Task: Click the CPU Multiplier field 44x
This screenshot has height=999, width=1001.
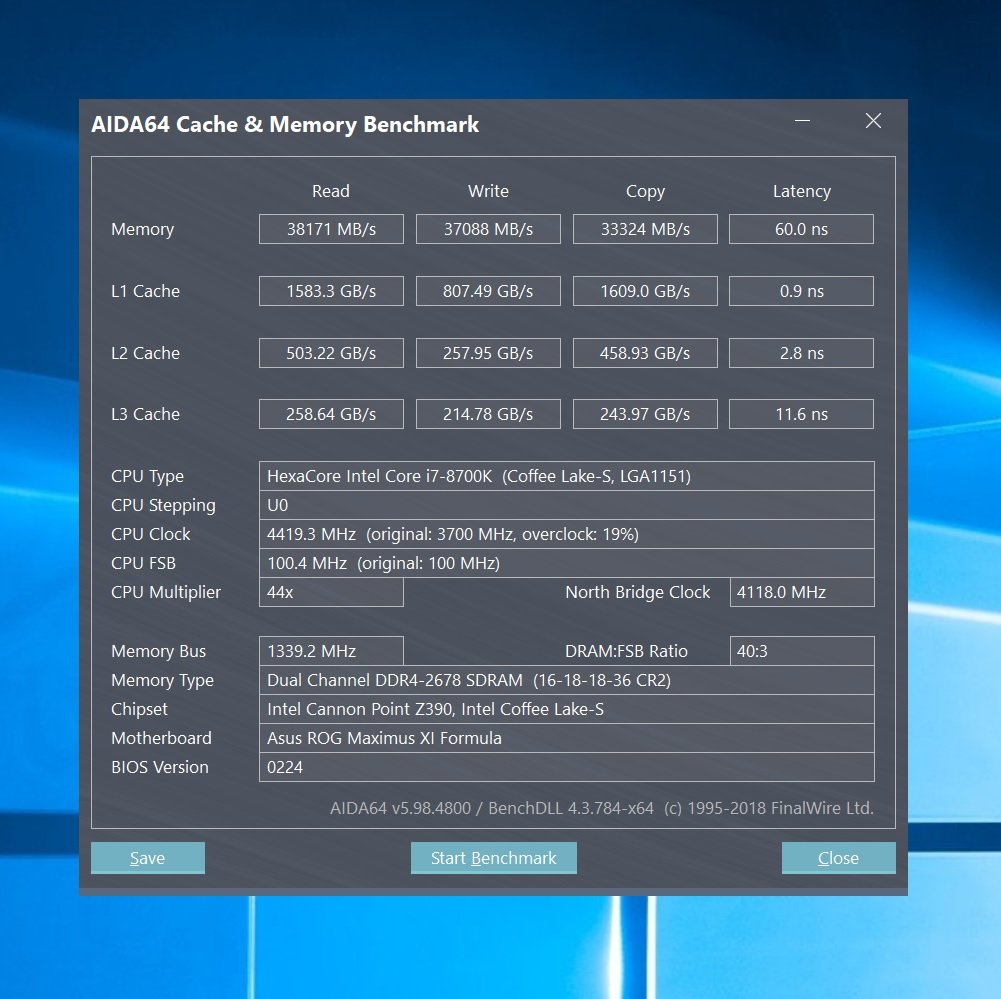Action: pyautogui.click(x=331, y=592)
